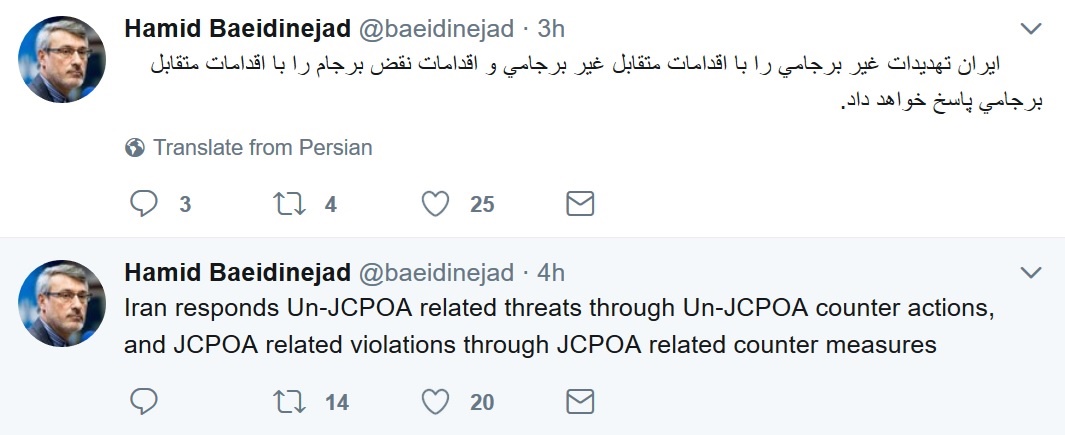Retweet the English tweet with 14 retweets
The width and height of the screenshot is (1065, 435).
pos(289,402)
